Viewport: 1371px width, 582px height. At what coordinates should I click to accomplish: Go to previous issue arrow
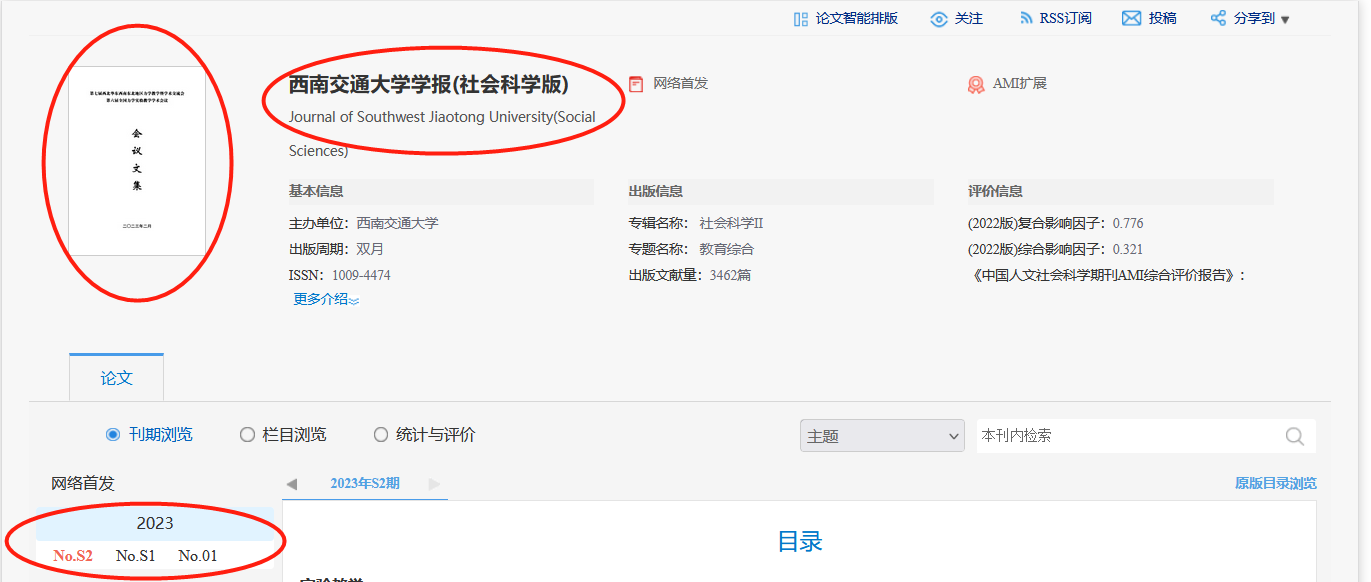click(x=292, y=484)
